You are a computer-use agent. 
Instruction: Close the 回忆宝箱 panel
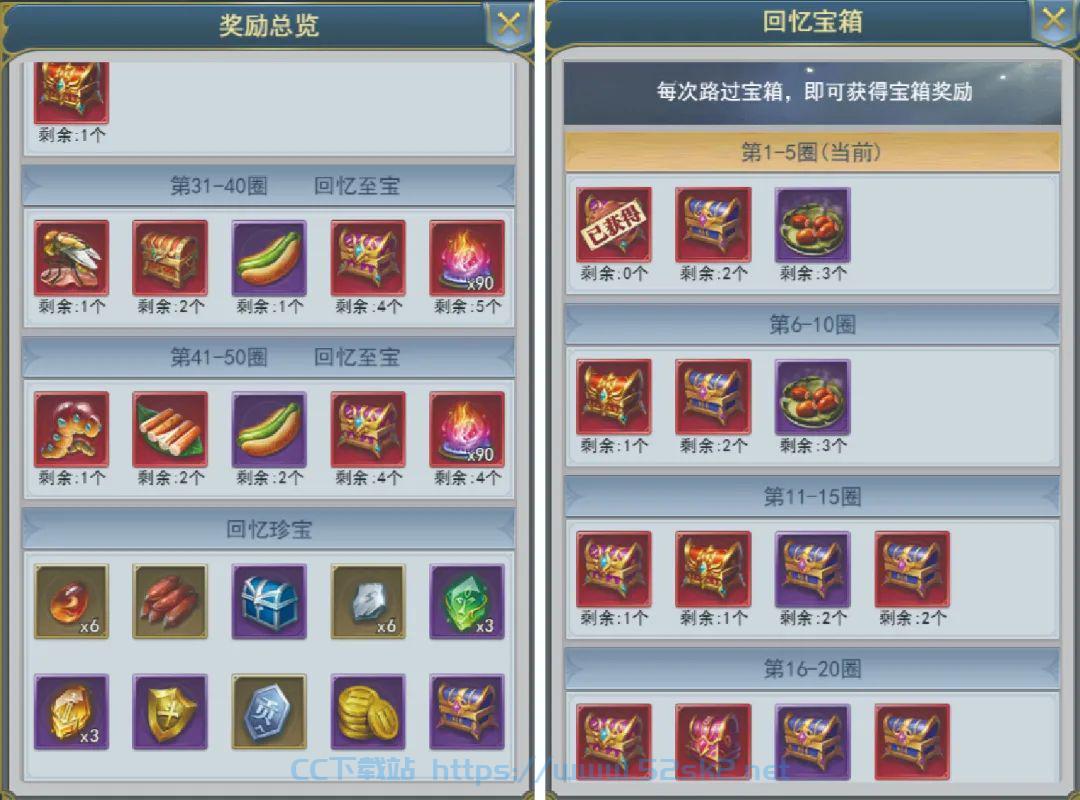pos(1053,21)
